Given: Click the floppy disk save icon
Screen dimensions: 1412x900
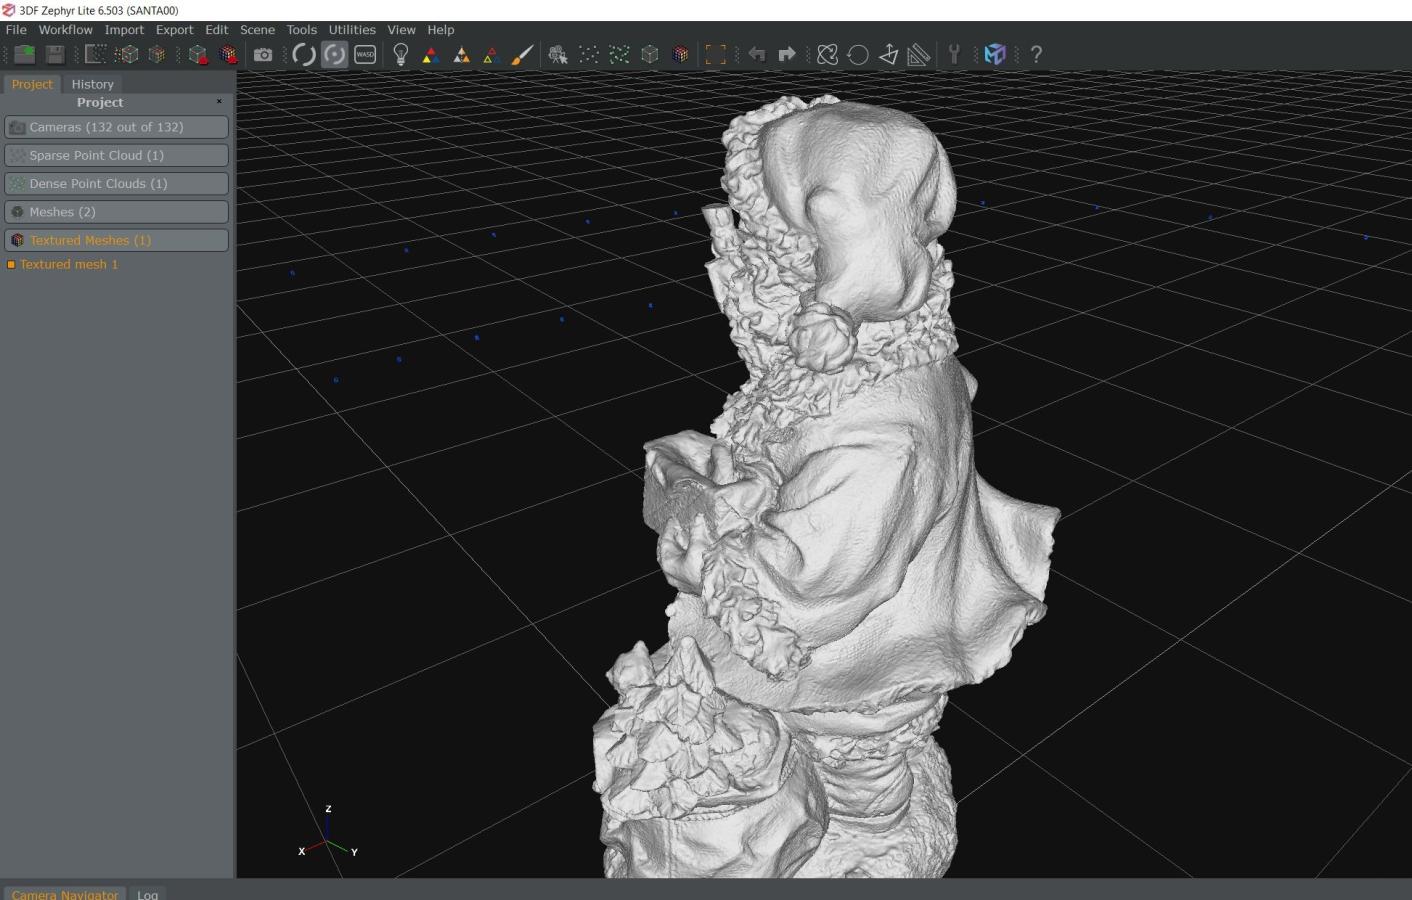Looking at the screenshot, I should [55, 55].
